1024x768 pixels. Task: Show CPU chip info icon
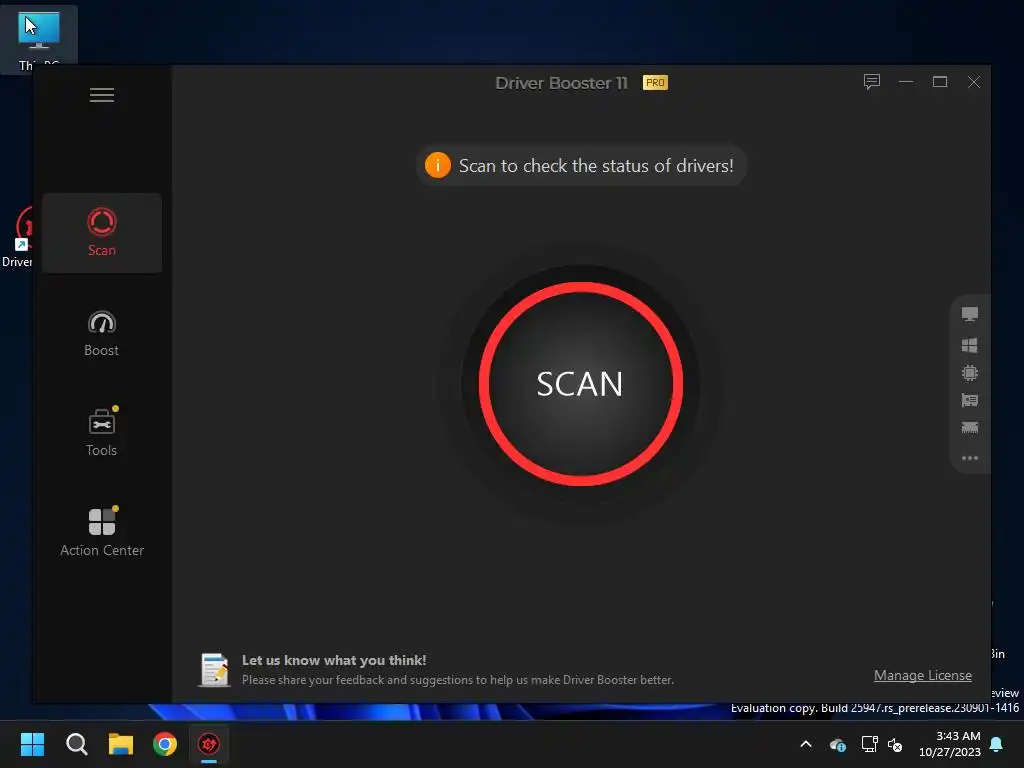tap(970, 373)
